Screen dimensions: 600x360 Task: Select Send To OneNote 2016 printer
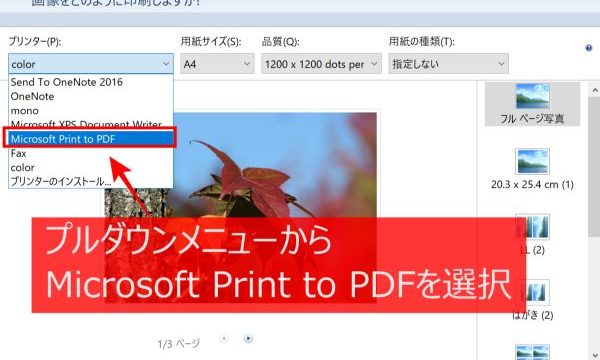click(91, 82)
